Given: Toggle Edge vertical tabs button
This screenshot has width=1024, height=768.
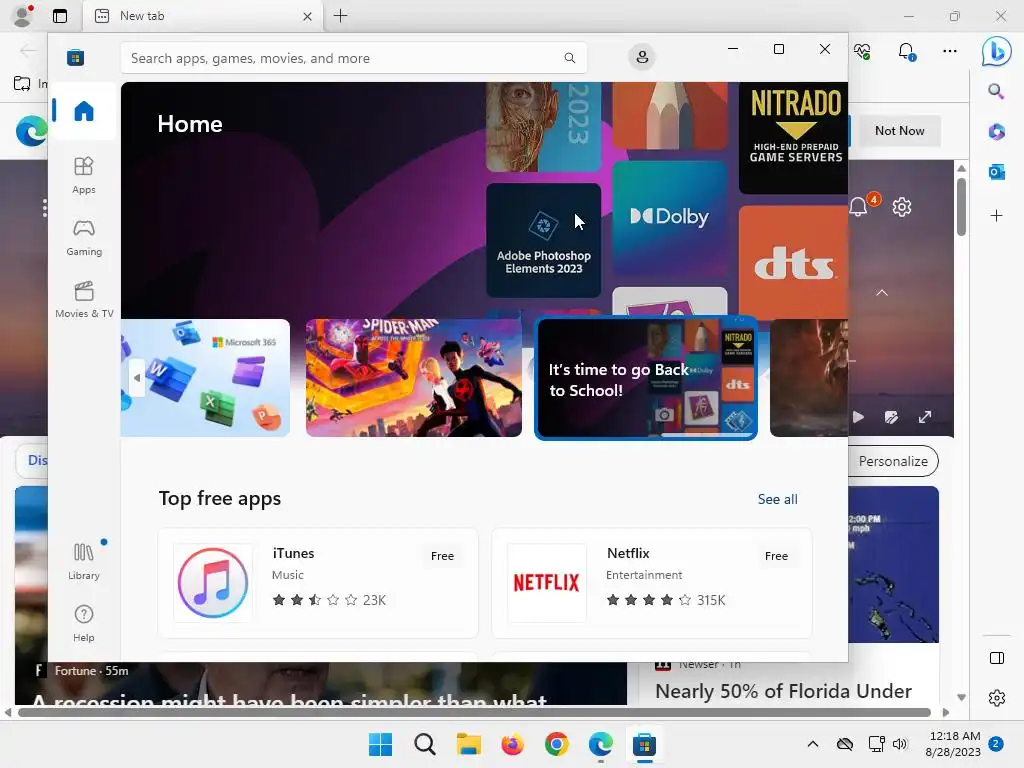Looking at the screenshot, I should coord(60,16).
